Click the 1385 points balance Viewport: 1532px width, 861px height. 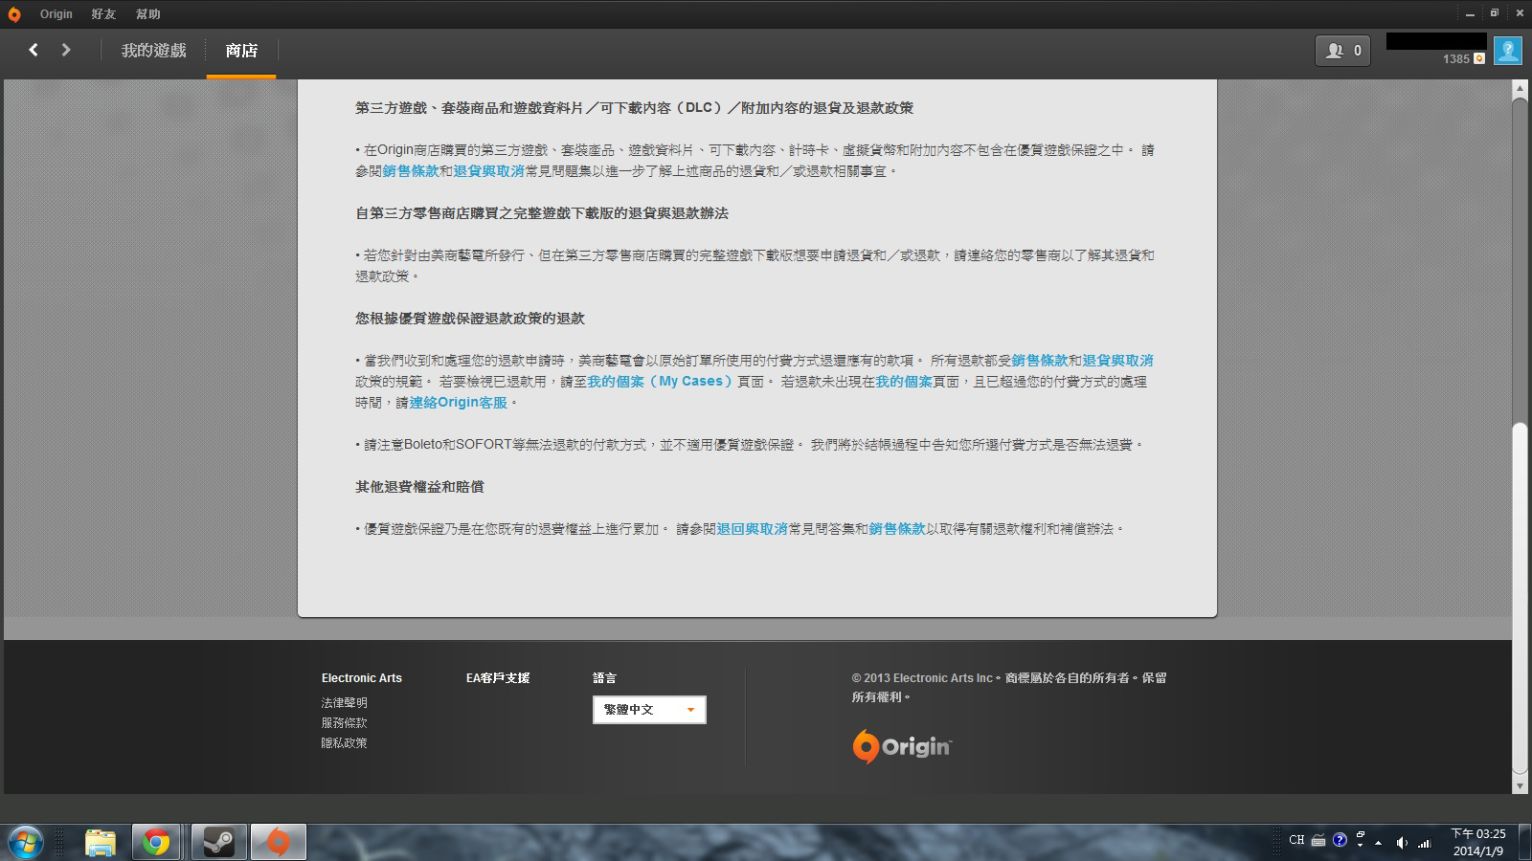click(1456, 59)
